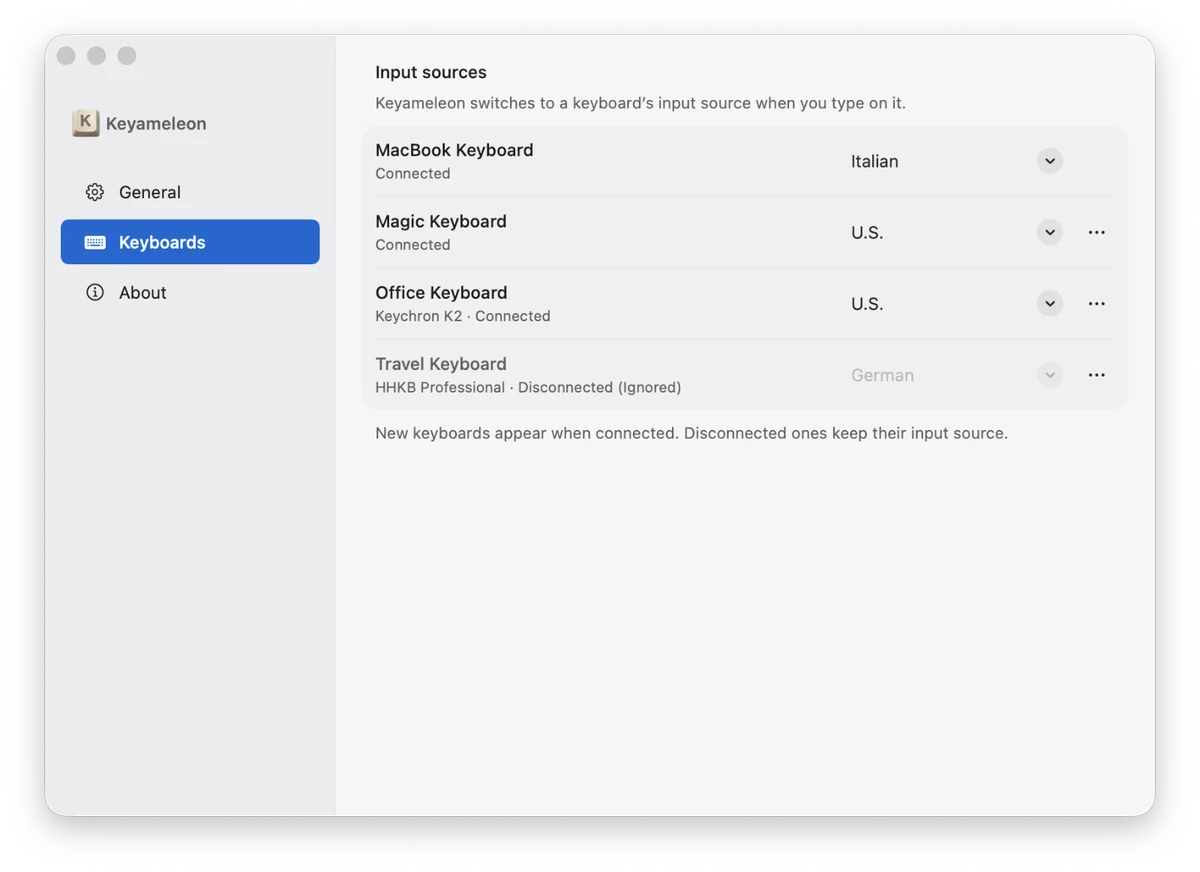Screen dimensions: 1200x872
Task: Open the About section
Action: point(190,292)
